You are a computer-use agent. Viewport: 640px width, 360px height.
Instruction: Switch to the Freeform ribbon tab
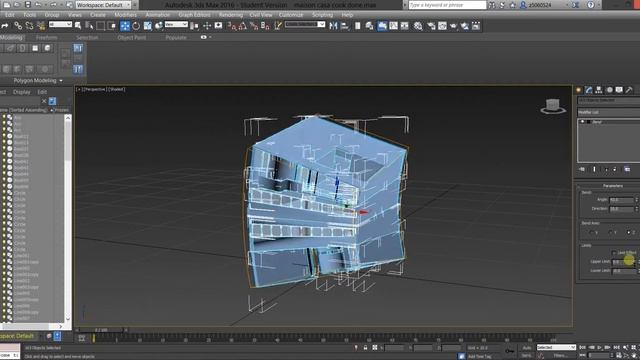tap(47, 37)
